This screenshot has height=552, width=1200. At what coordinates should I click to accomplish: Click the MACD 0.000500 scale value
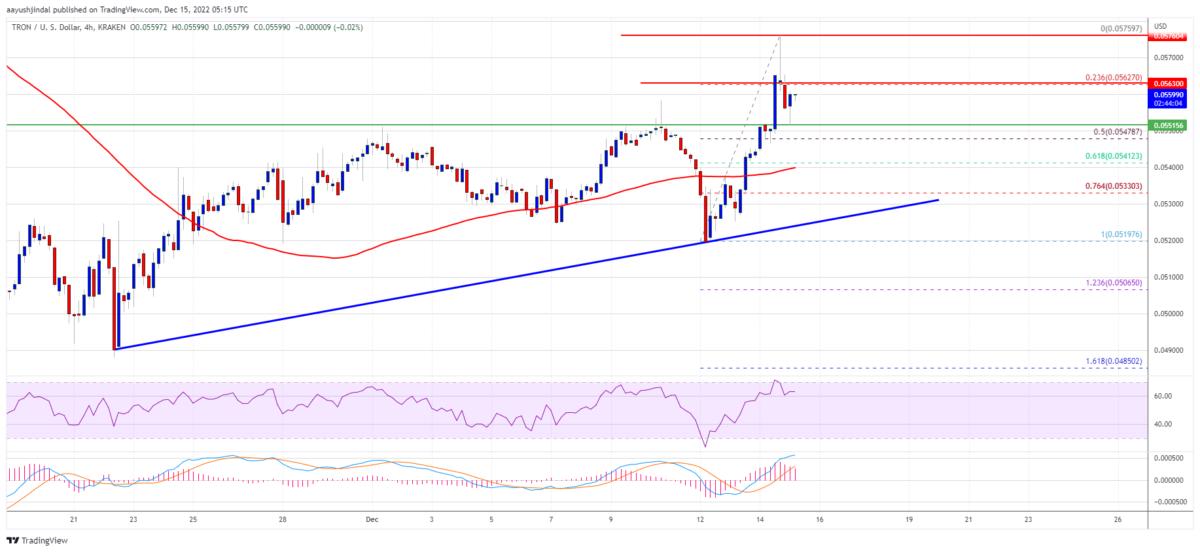[x=1166, y=457]
